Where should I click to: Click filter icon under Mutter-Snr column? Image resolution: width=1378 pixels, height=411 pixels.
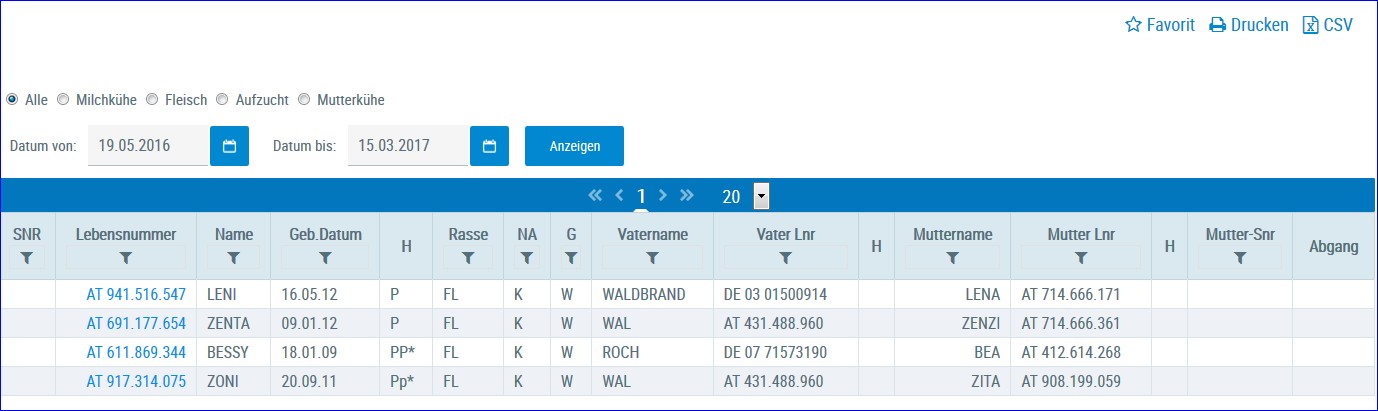[1239, 258]
